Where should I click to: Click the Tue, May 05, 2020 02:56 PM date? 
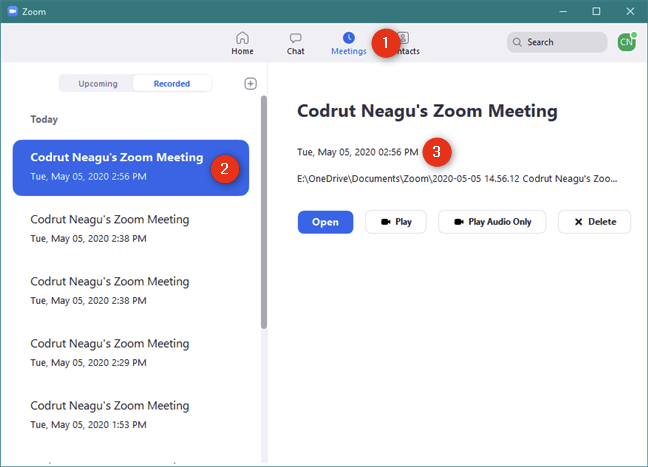point(357,152)
